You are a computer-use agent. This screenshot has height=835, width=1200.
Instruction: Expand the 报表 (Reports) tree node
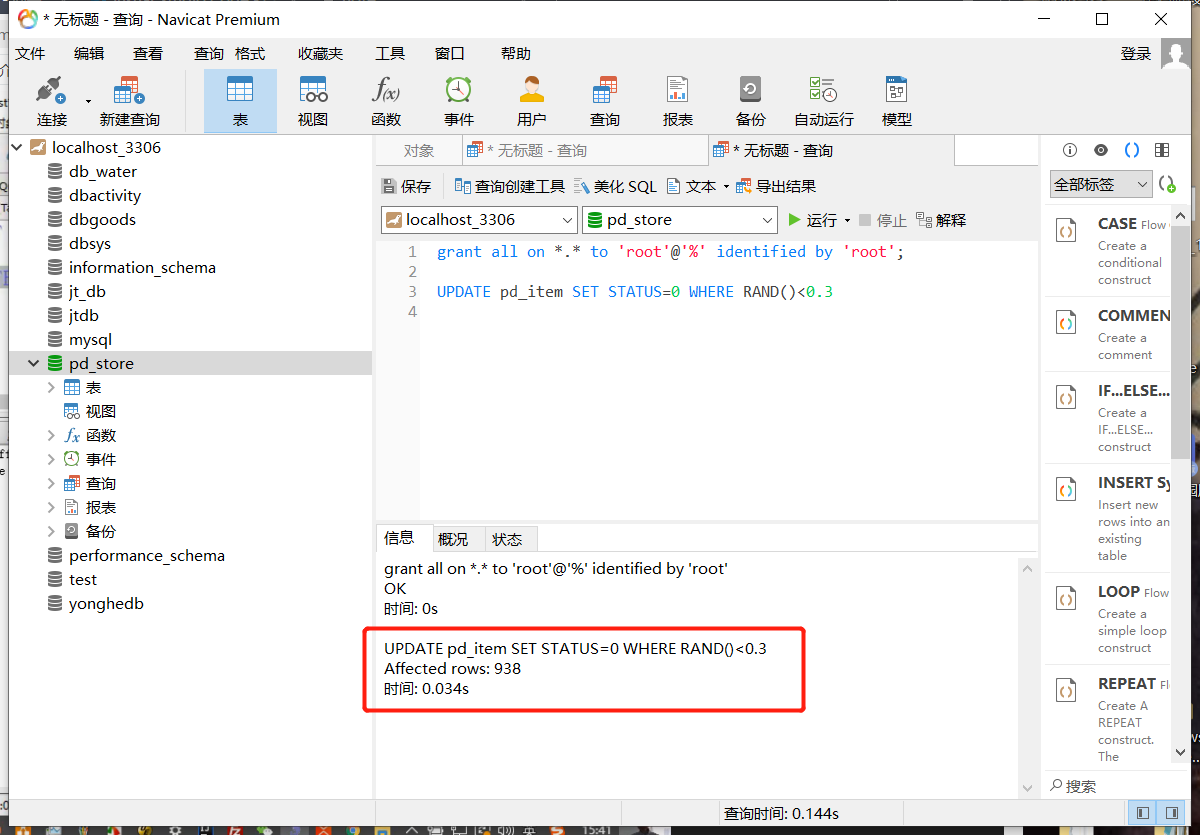click(x=51, y=508)
